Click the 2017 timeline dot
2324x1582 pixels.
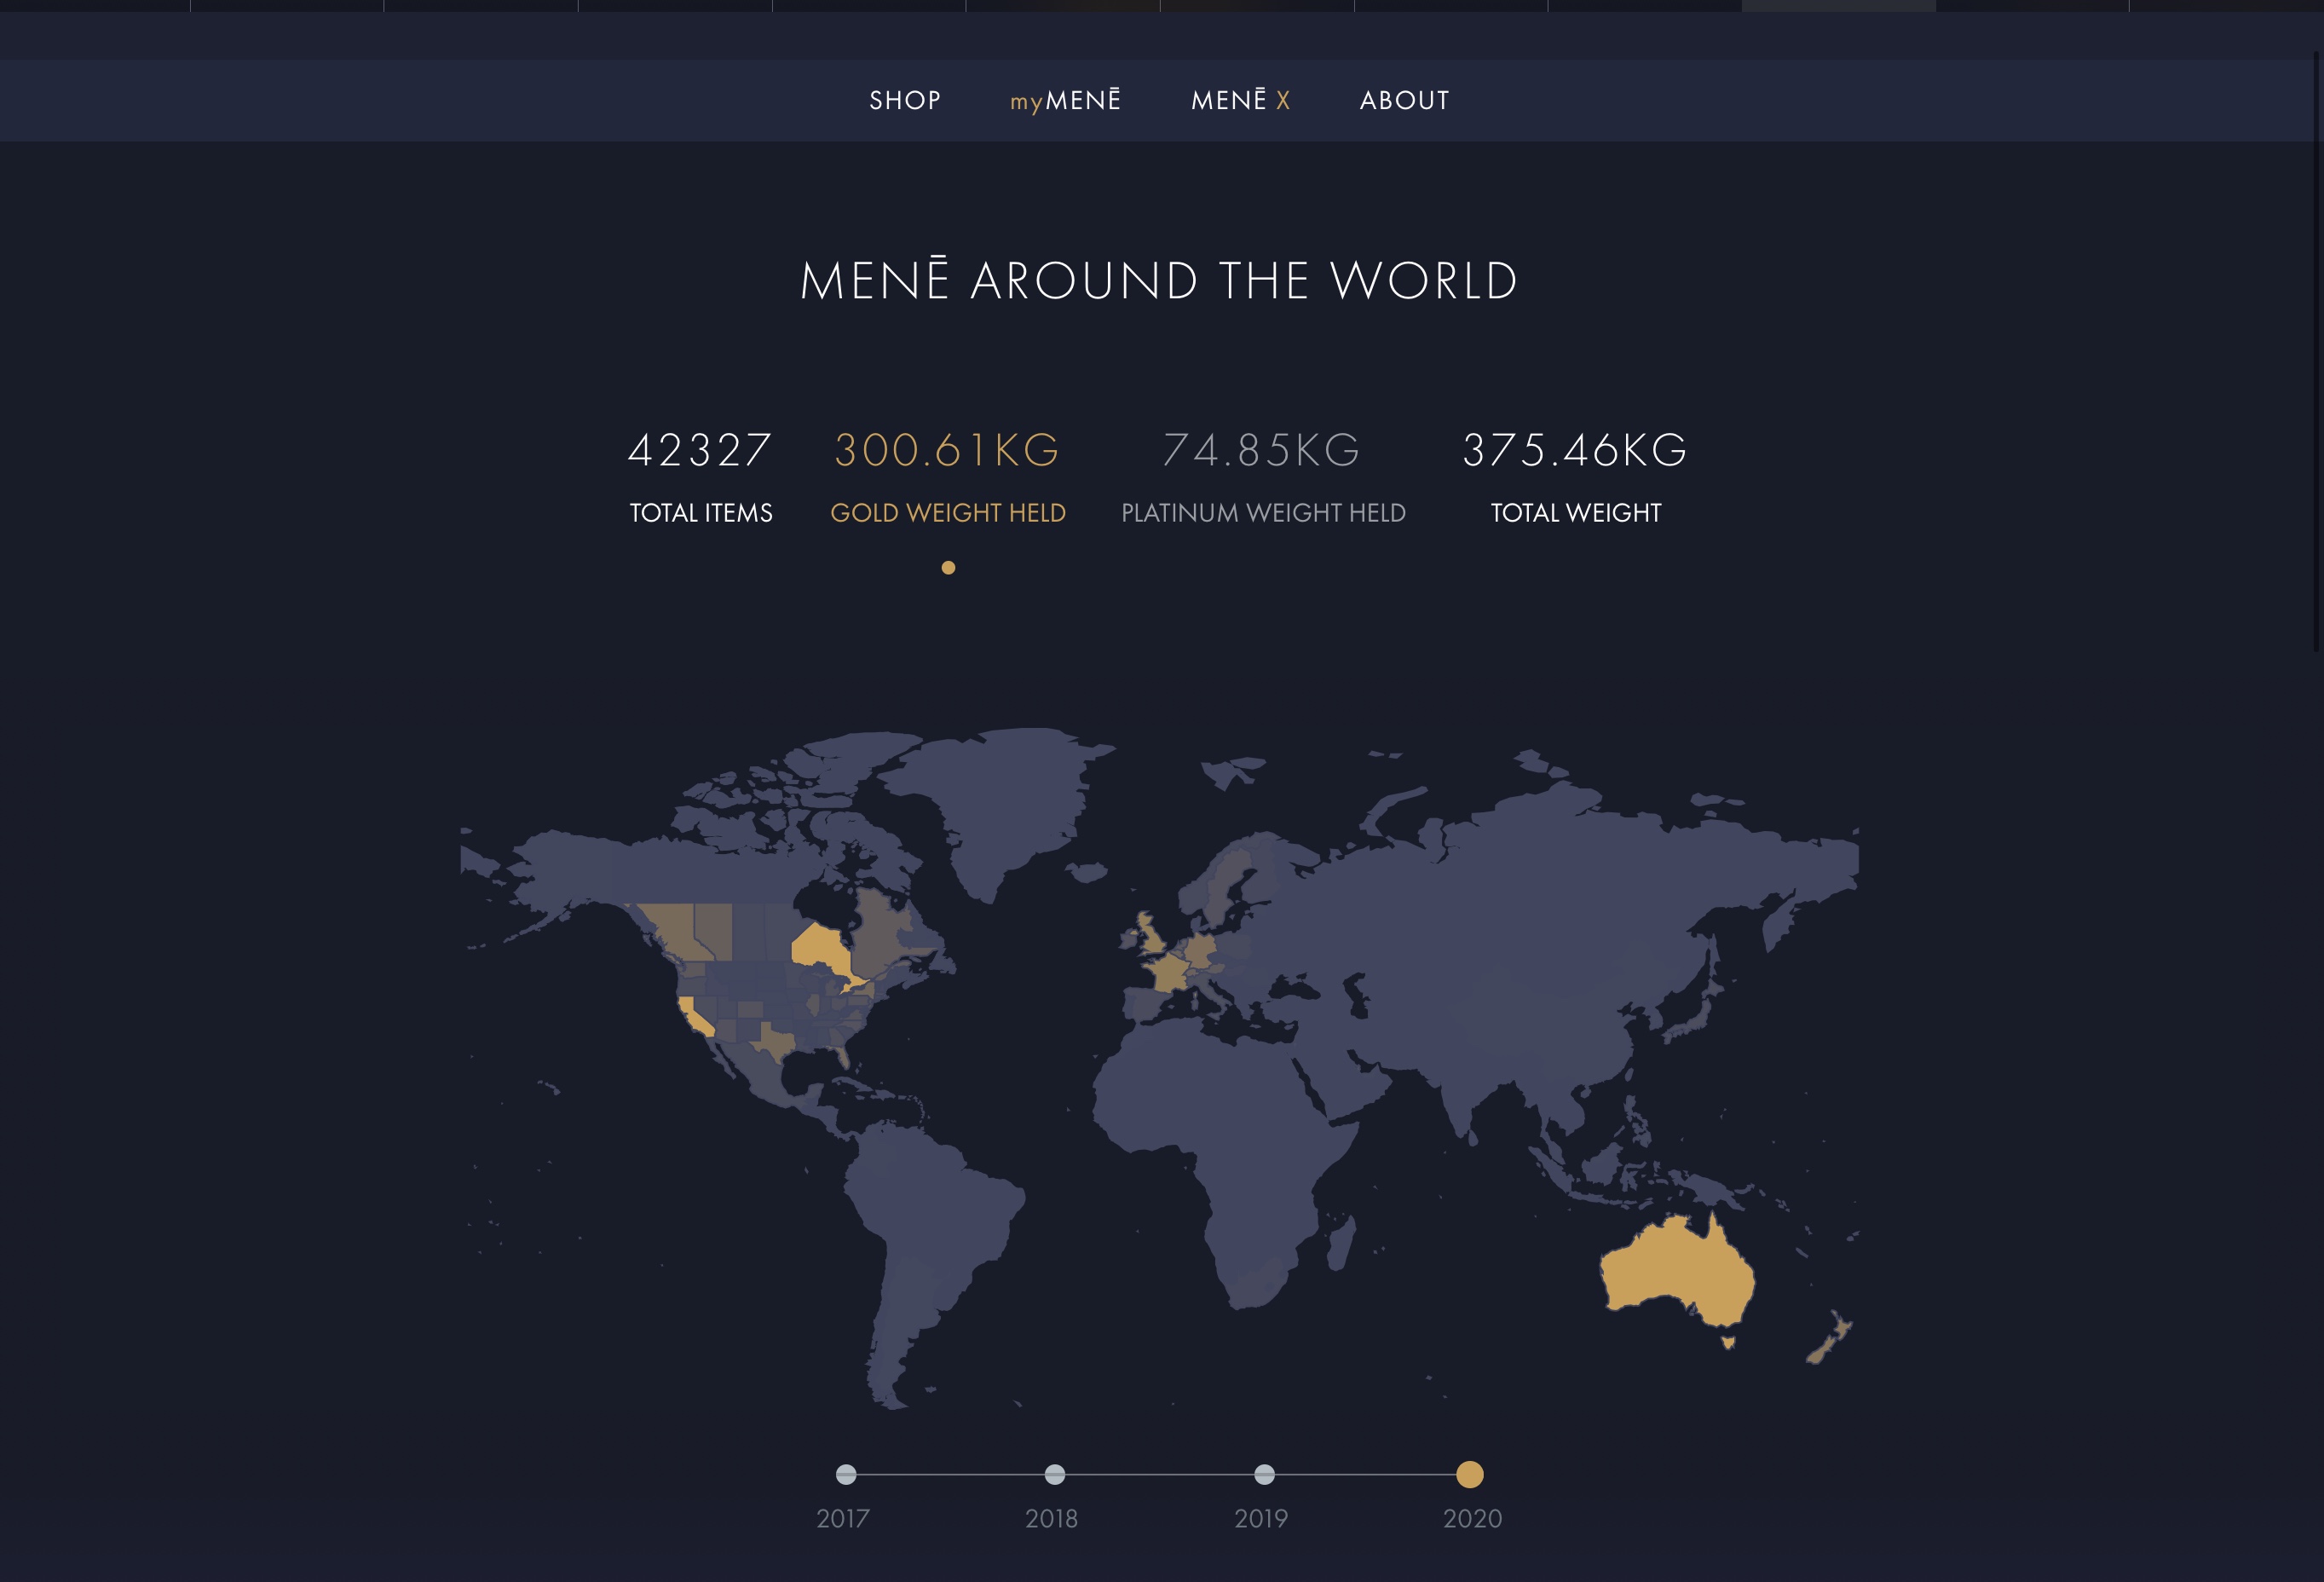tap(846, 1474)
